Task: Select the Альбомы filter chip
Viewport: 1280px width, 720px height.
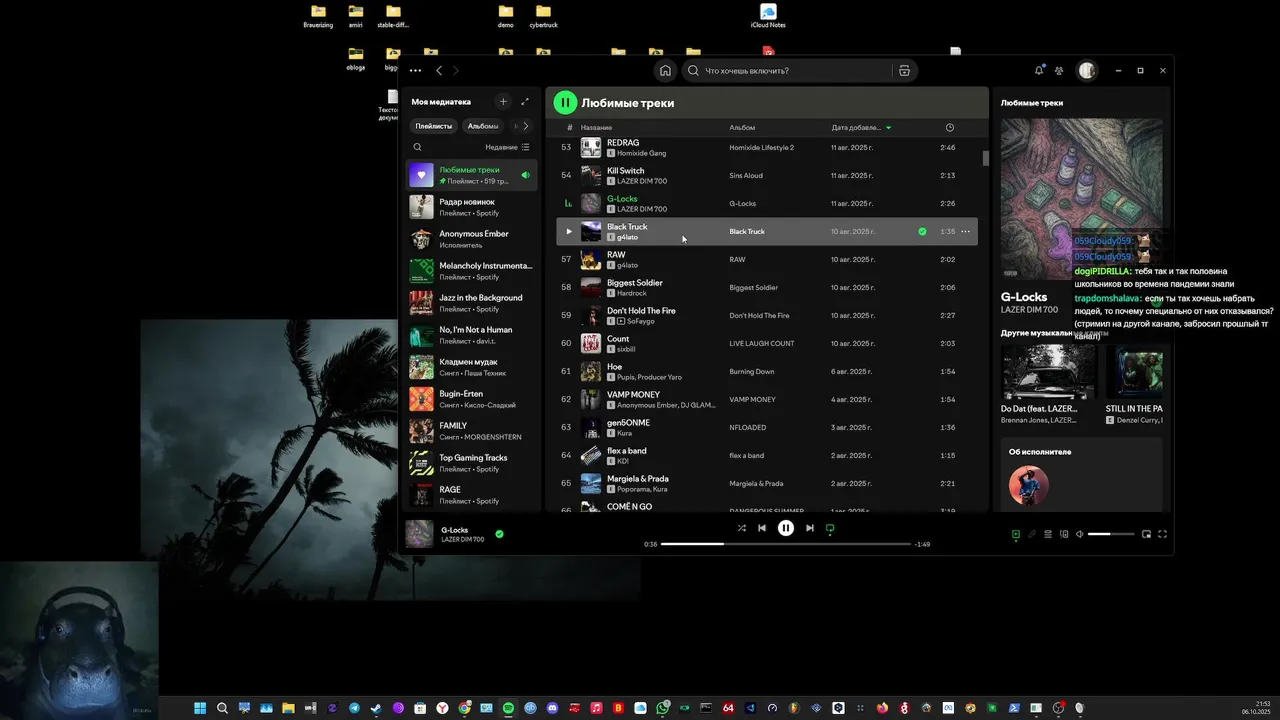Action: (483, 126)
